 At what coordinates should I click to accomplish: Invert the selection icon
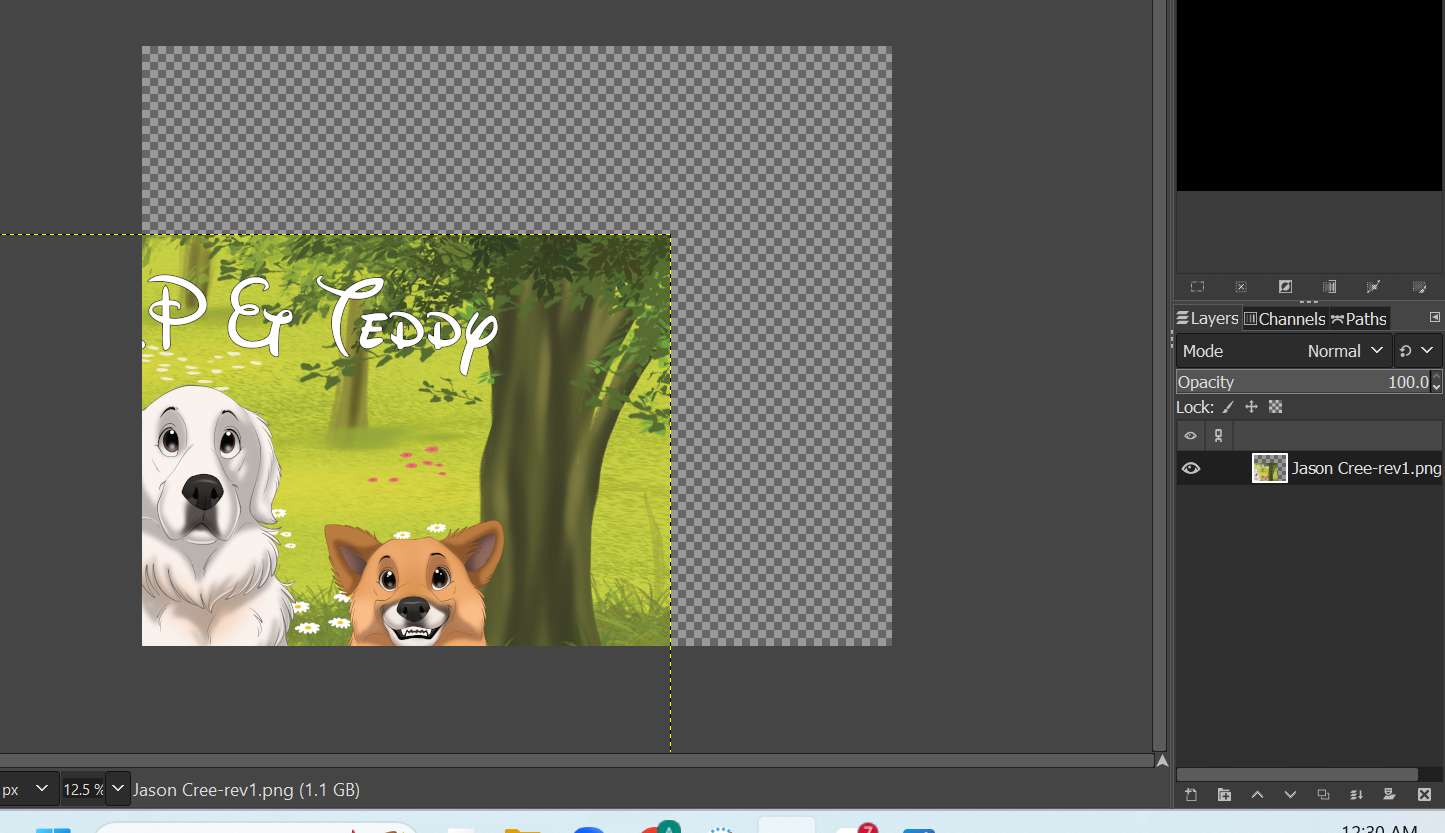(x=1285, y=287)
